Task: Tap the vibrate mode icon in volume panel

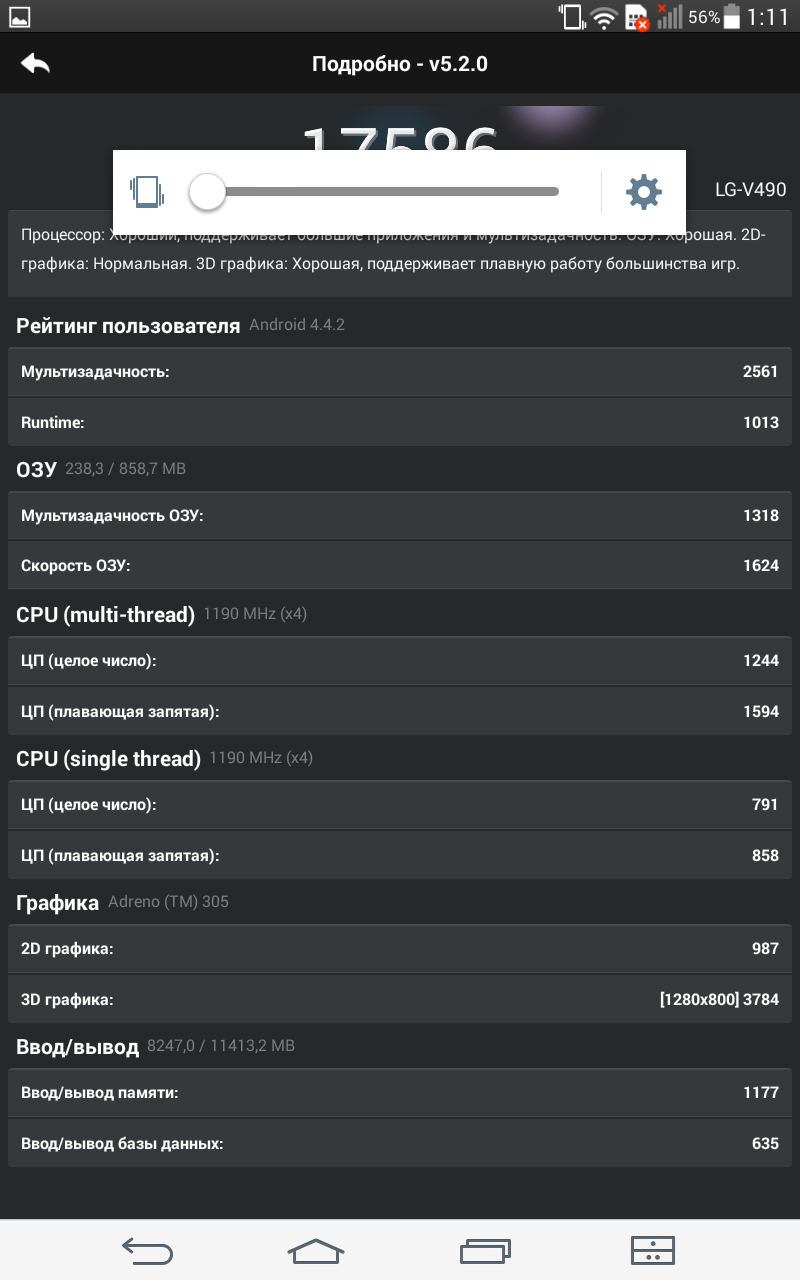Action: point(146,191)
